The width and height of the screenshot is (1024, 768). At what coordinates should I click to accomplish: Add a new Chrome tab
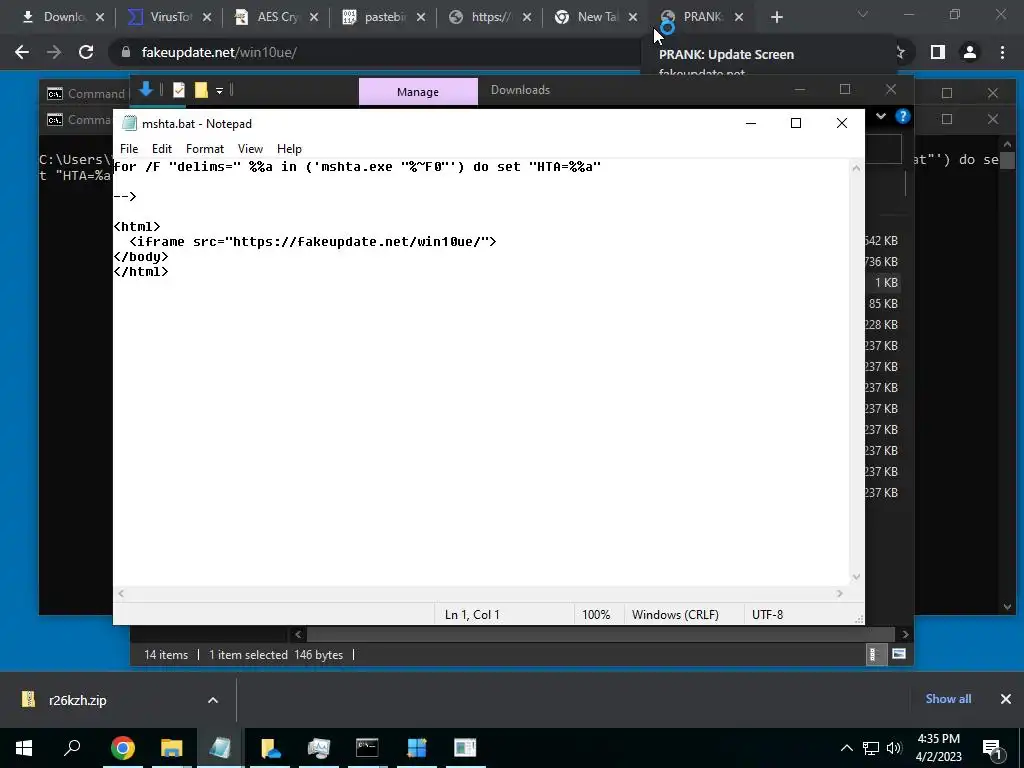776,18
